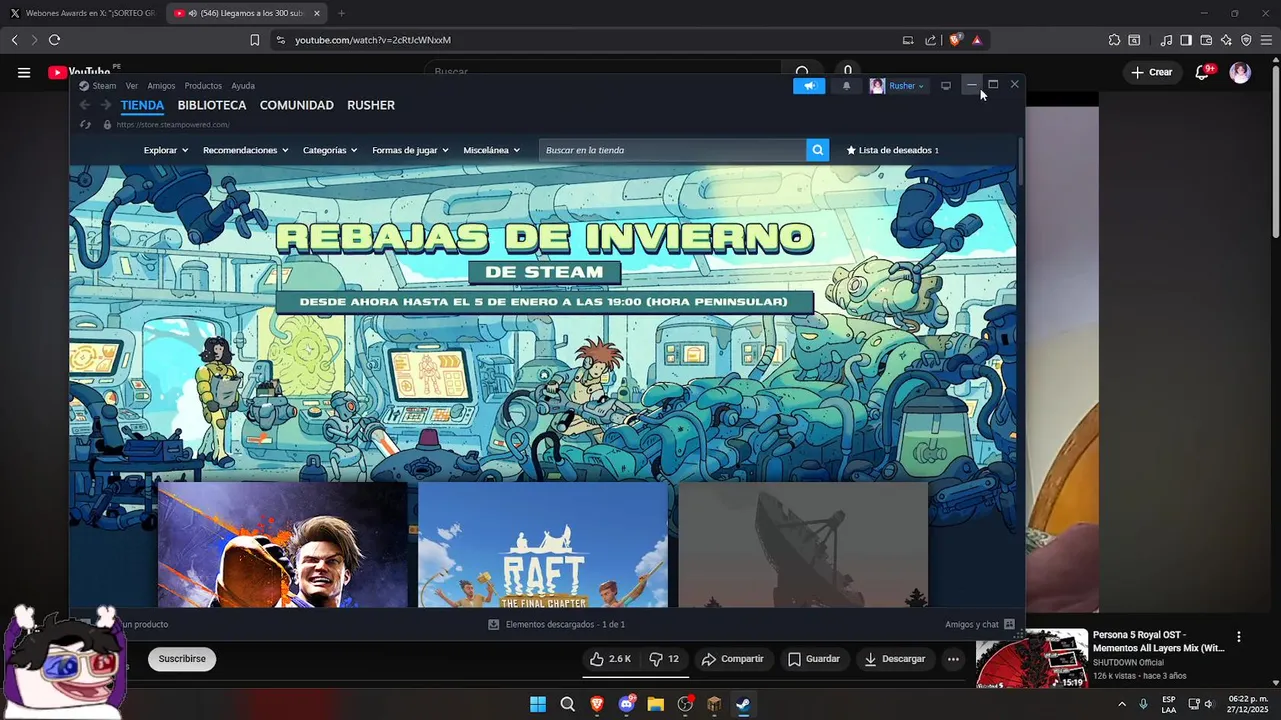This screenshot has width=1281, height=720.
Task: Go forward using Steam's right arrow
Action: point(106,105)
